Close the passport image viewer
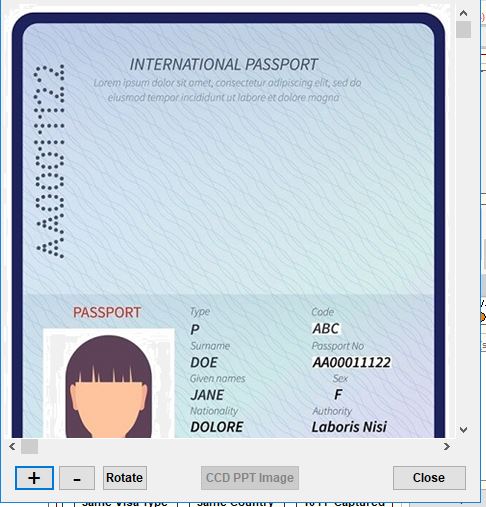 pyautogui.click(x=429, y=478)
